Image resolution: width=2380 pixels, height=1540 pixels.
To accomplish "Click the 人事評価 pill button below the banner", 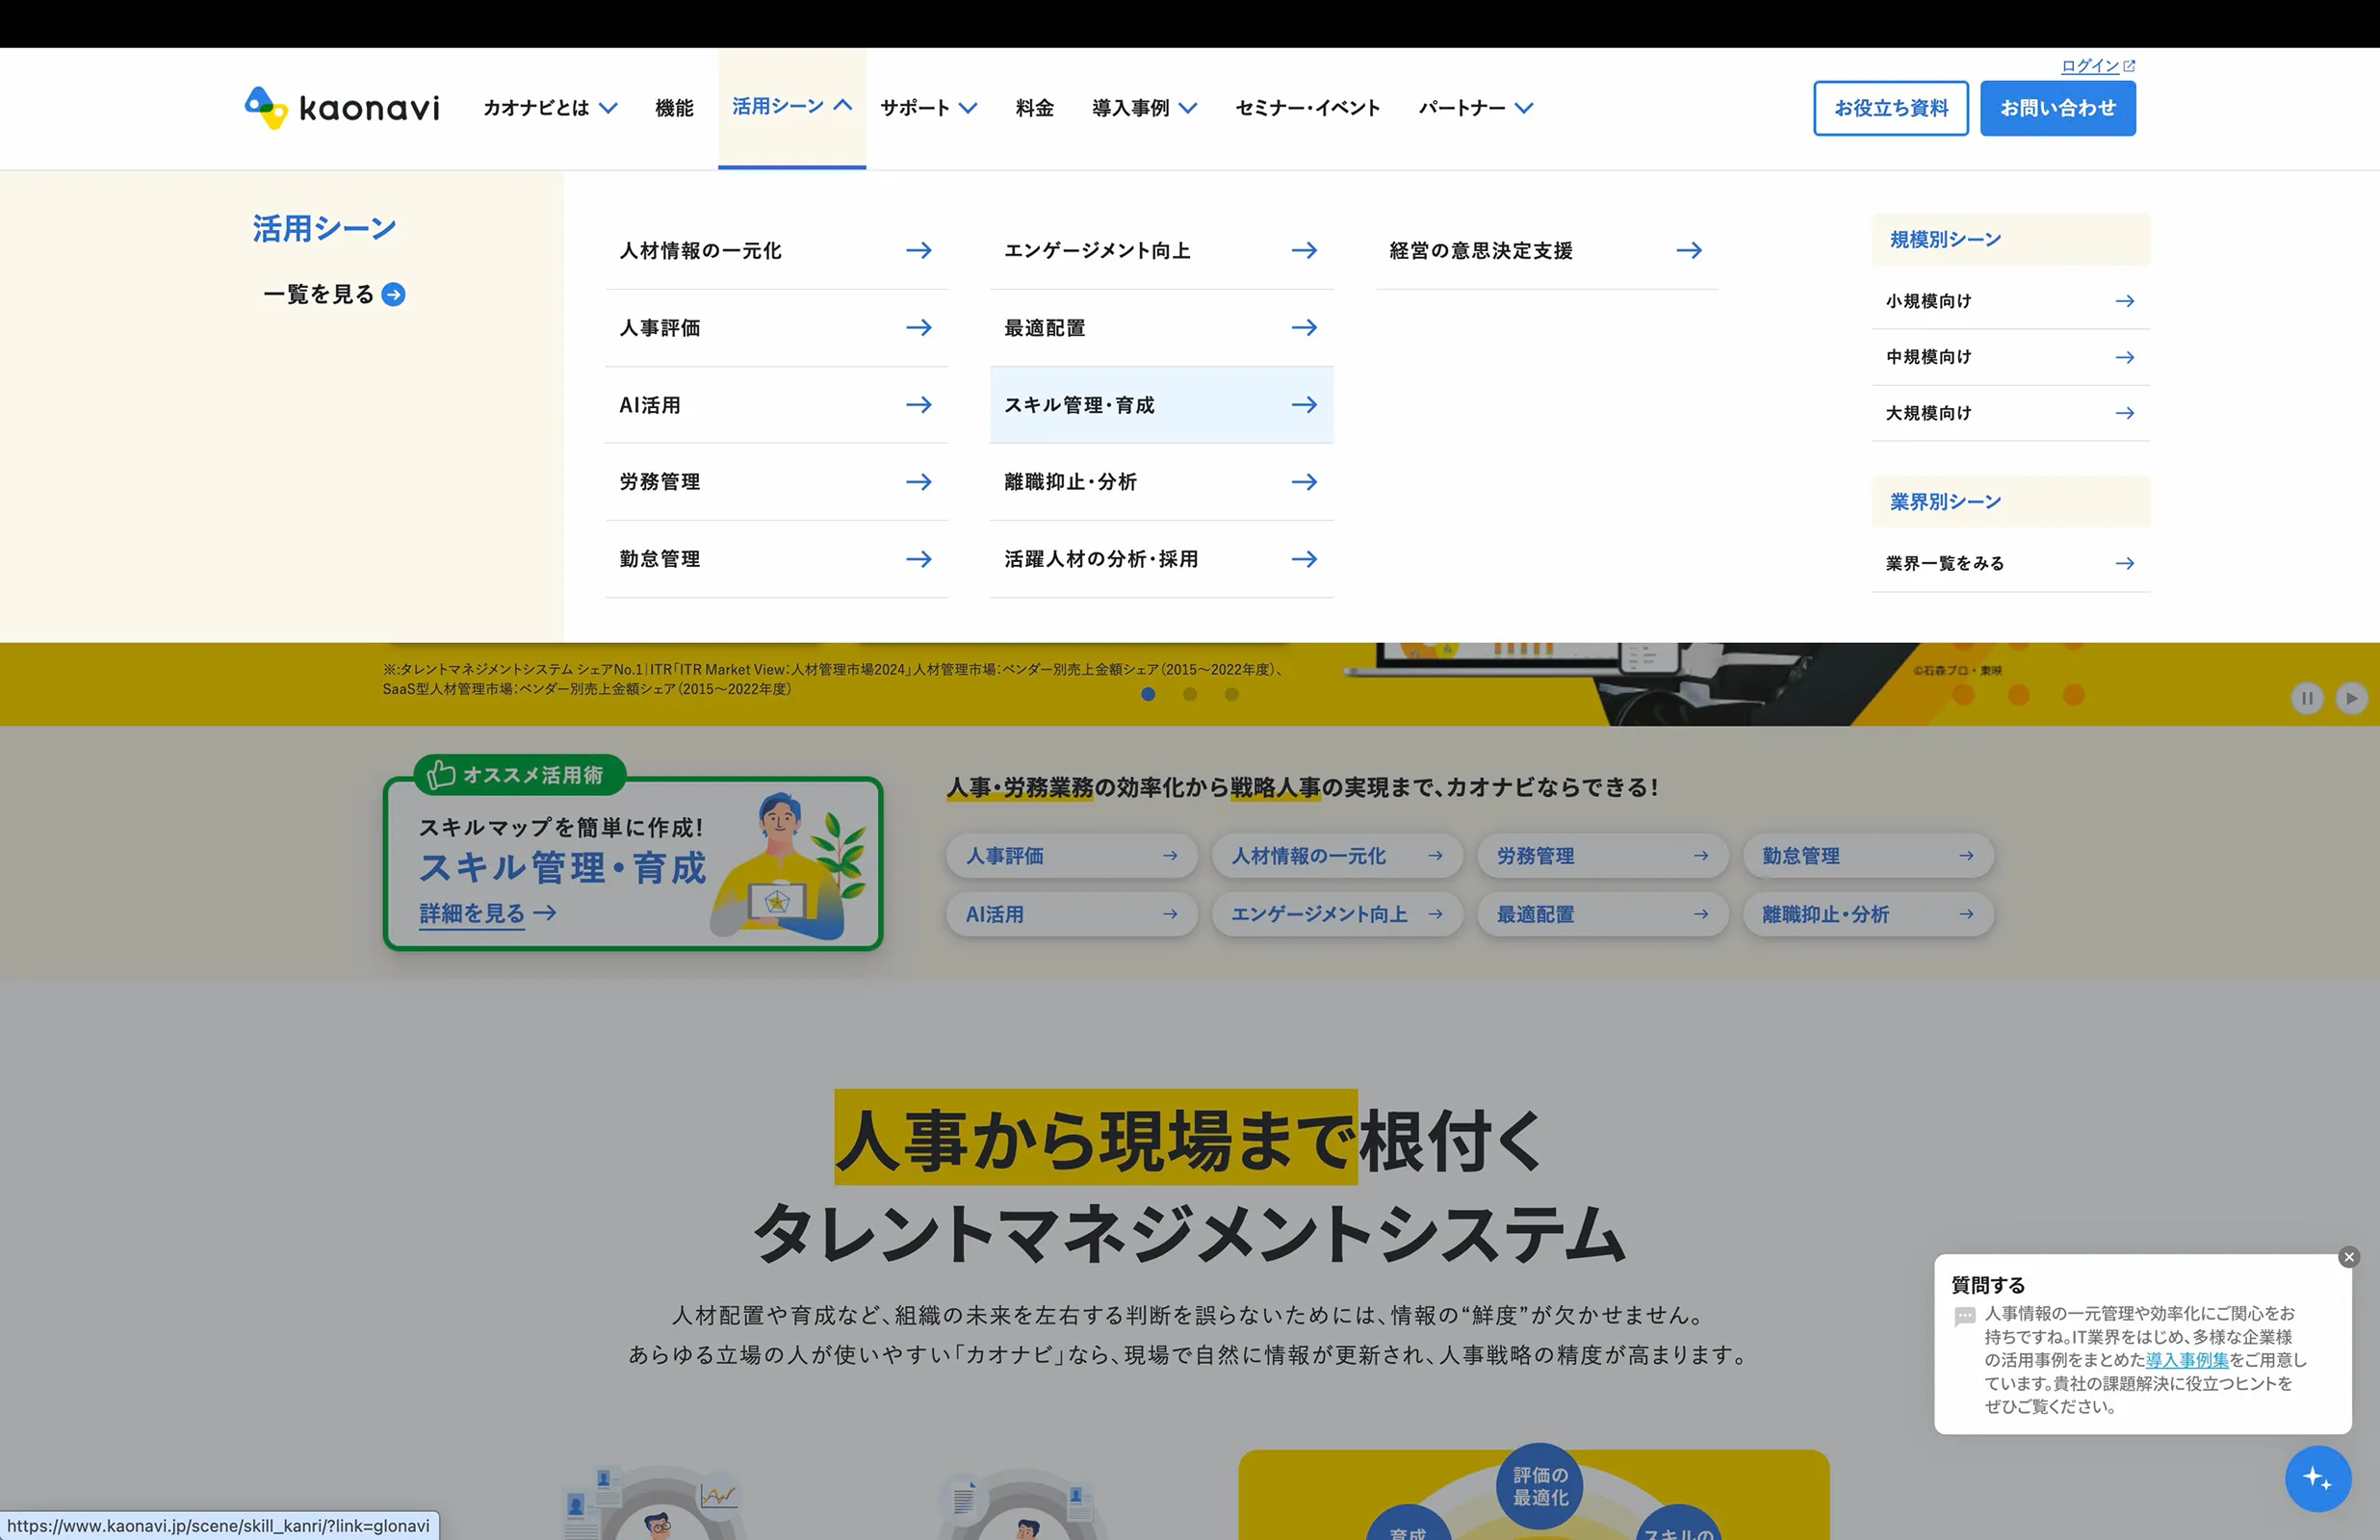I will pyautogui.click(x=1071, y=855).
